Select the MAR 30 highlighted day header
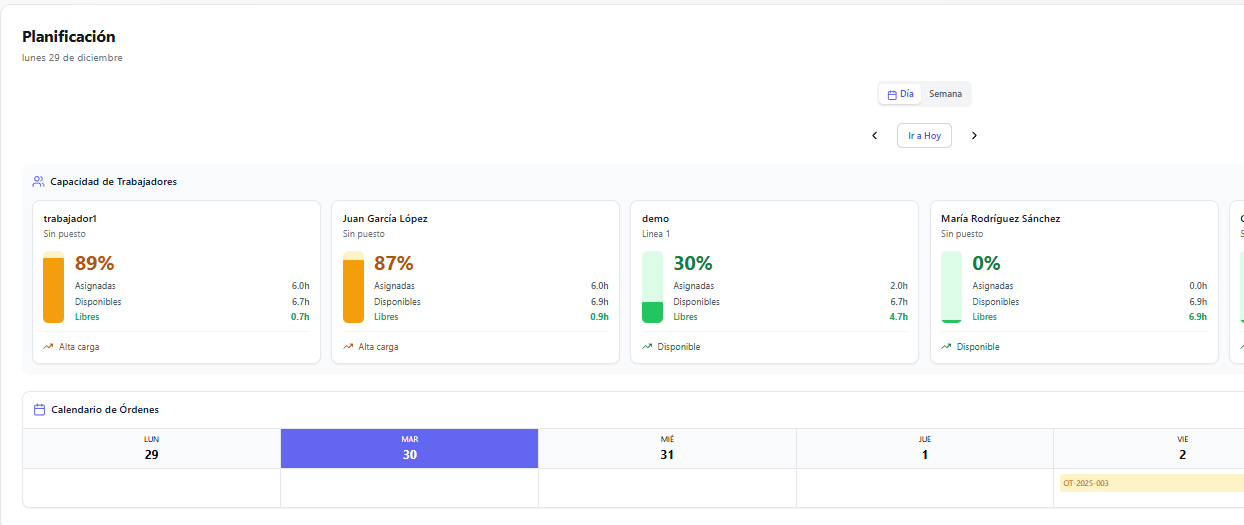 [409, 448]
